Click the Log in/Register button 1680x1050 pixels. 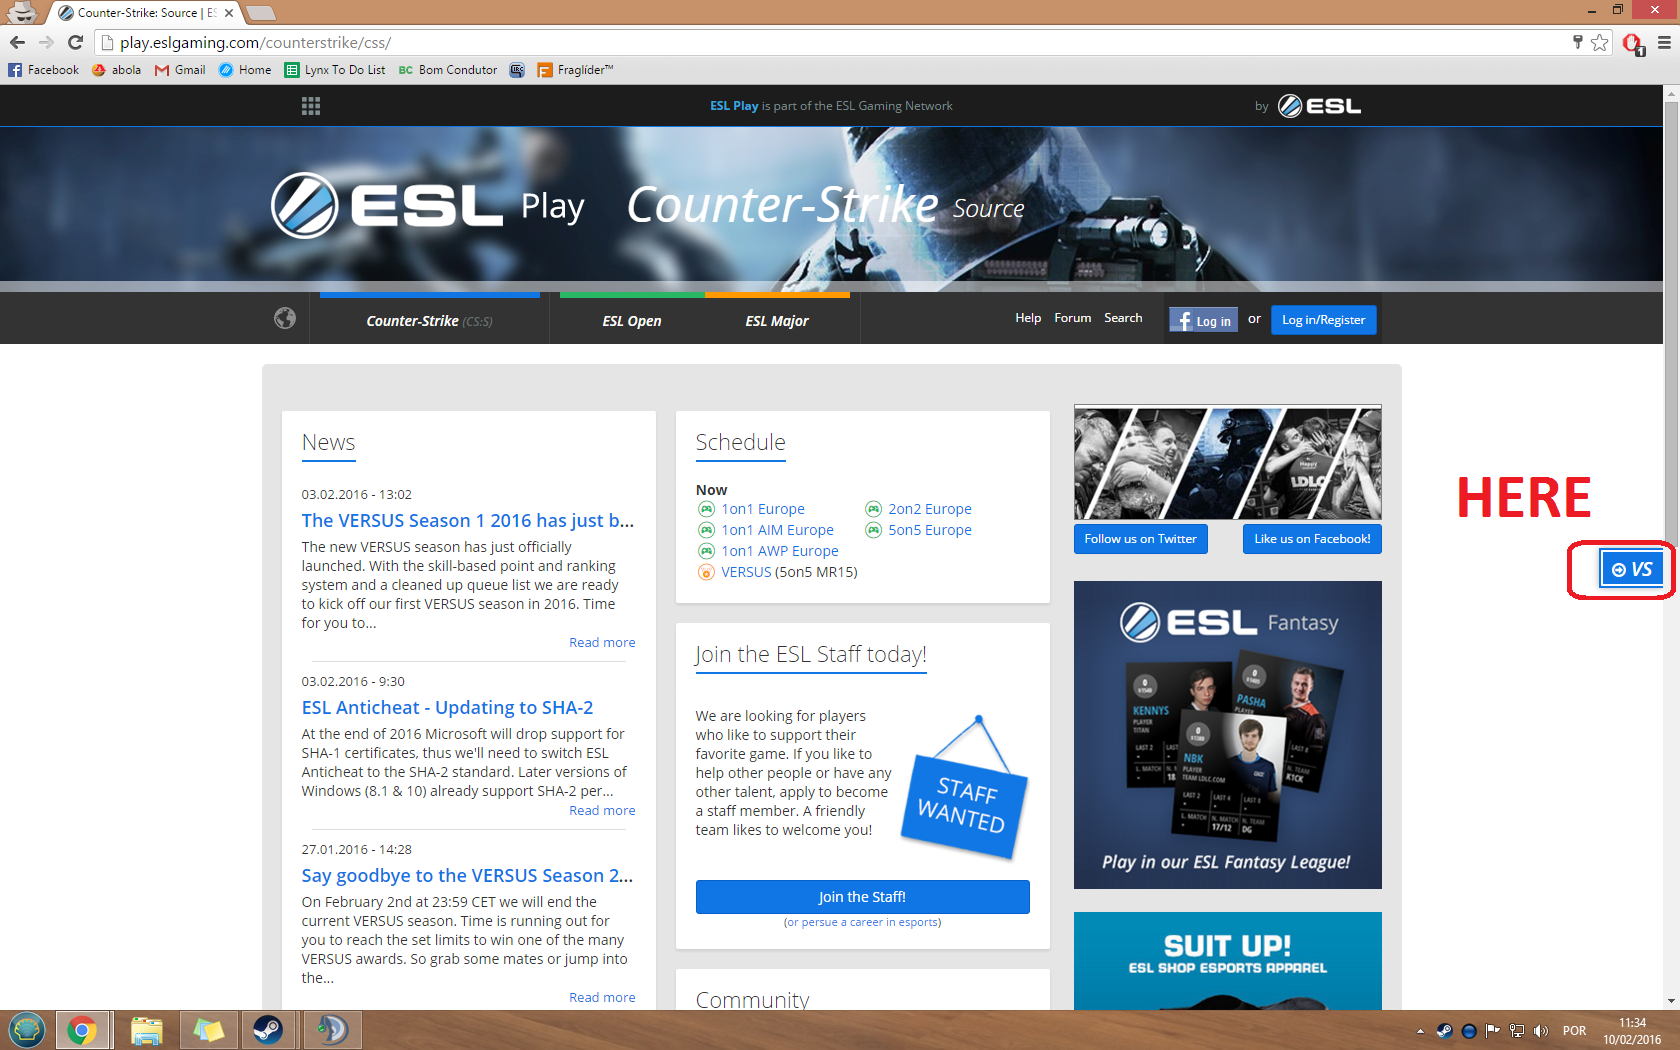pyautogui.click(x=1324, y=320)
